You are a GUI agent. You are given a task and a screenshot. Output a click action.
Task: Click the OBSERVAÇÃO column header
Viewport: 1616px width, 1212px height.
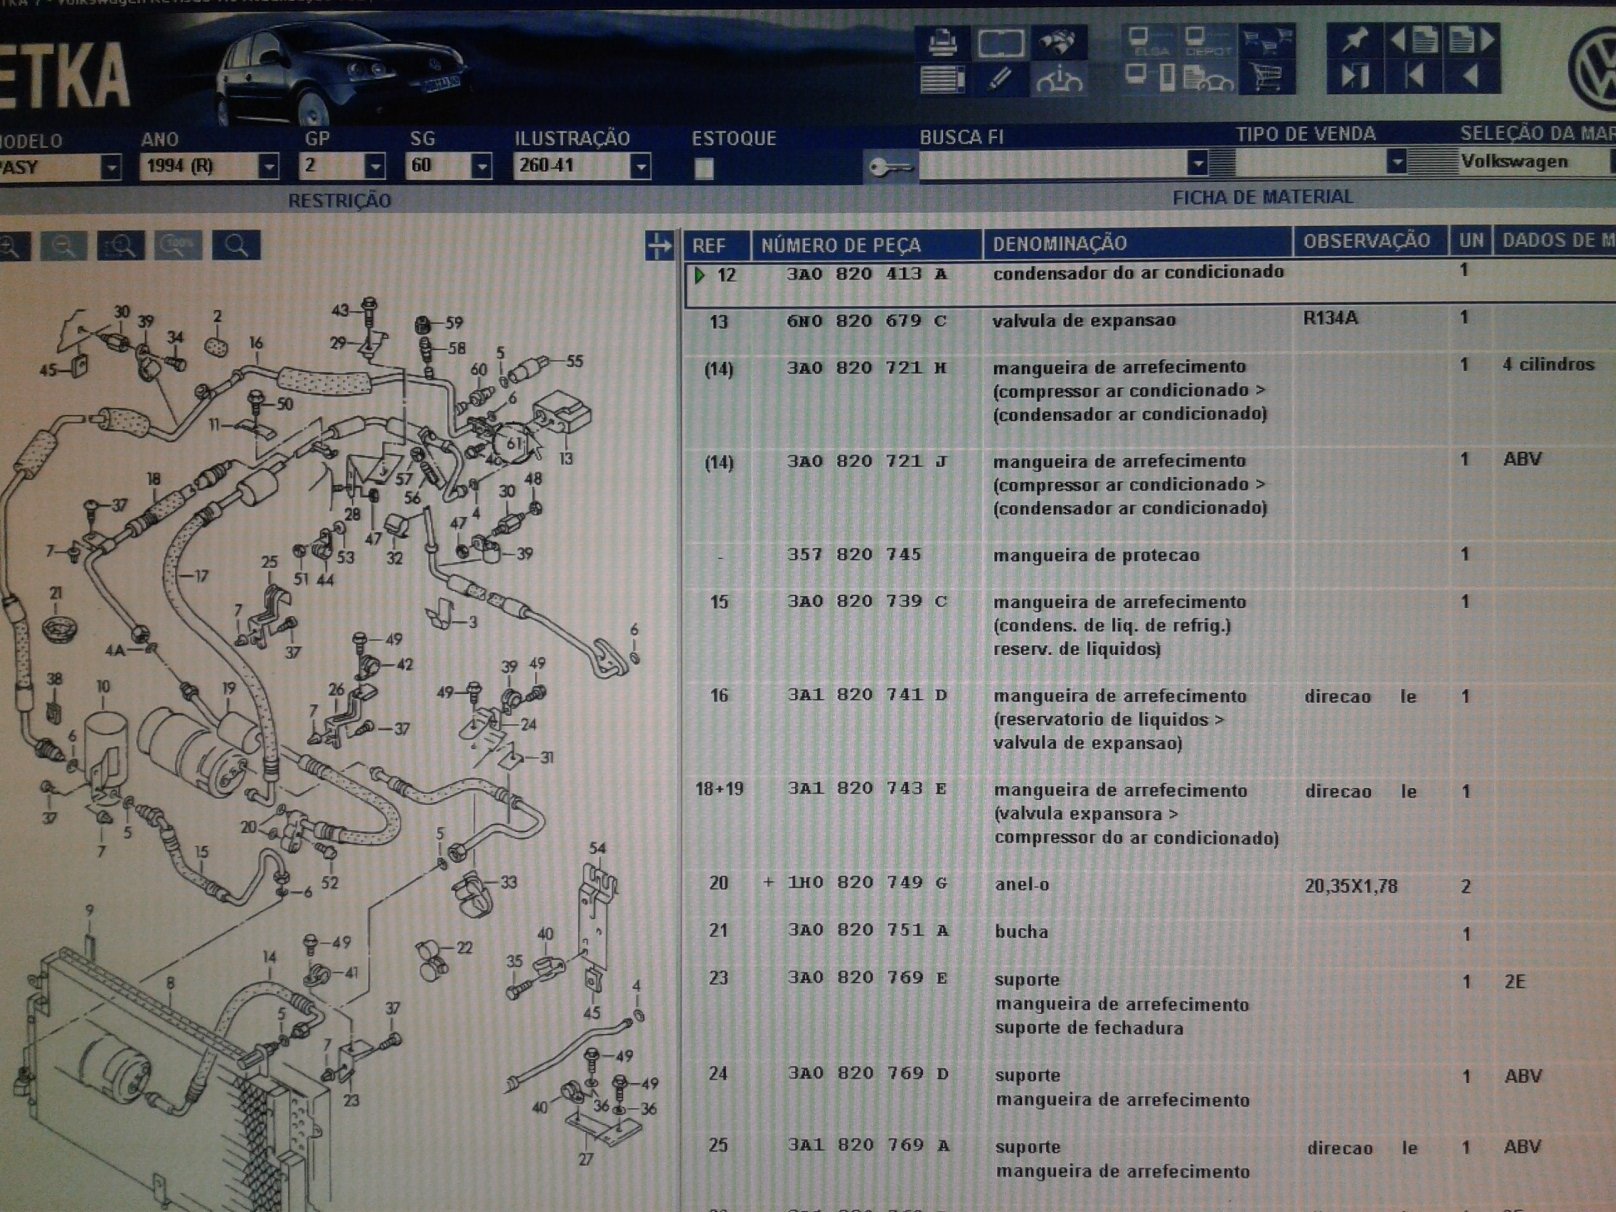1369,241
